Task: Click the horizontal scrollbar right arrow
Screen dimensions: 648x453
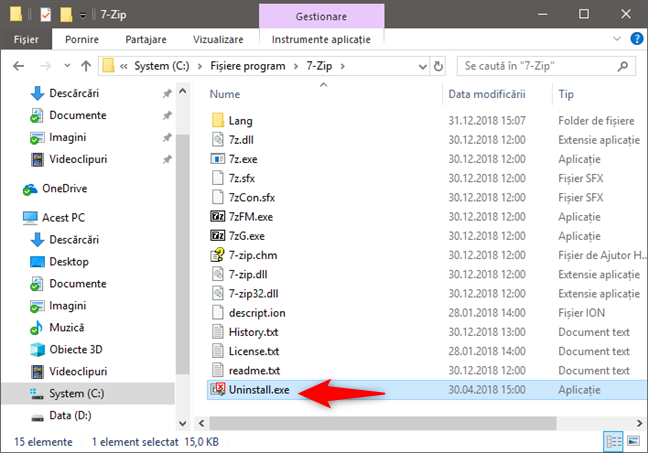Action: tap(639, 423)
